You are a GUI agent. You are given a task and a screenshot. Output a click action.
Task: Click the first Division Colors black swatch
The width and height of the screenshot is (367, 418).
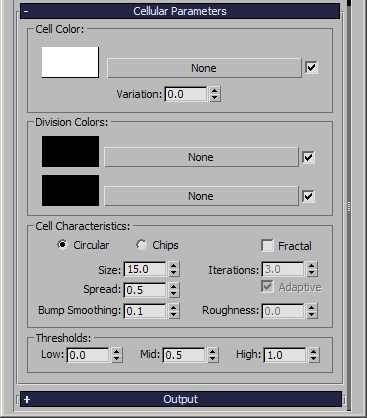pyautogui.click(x=70, y=151)
